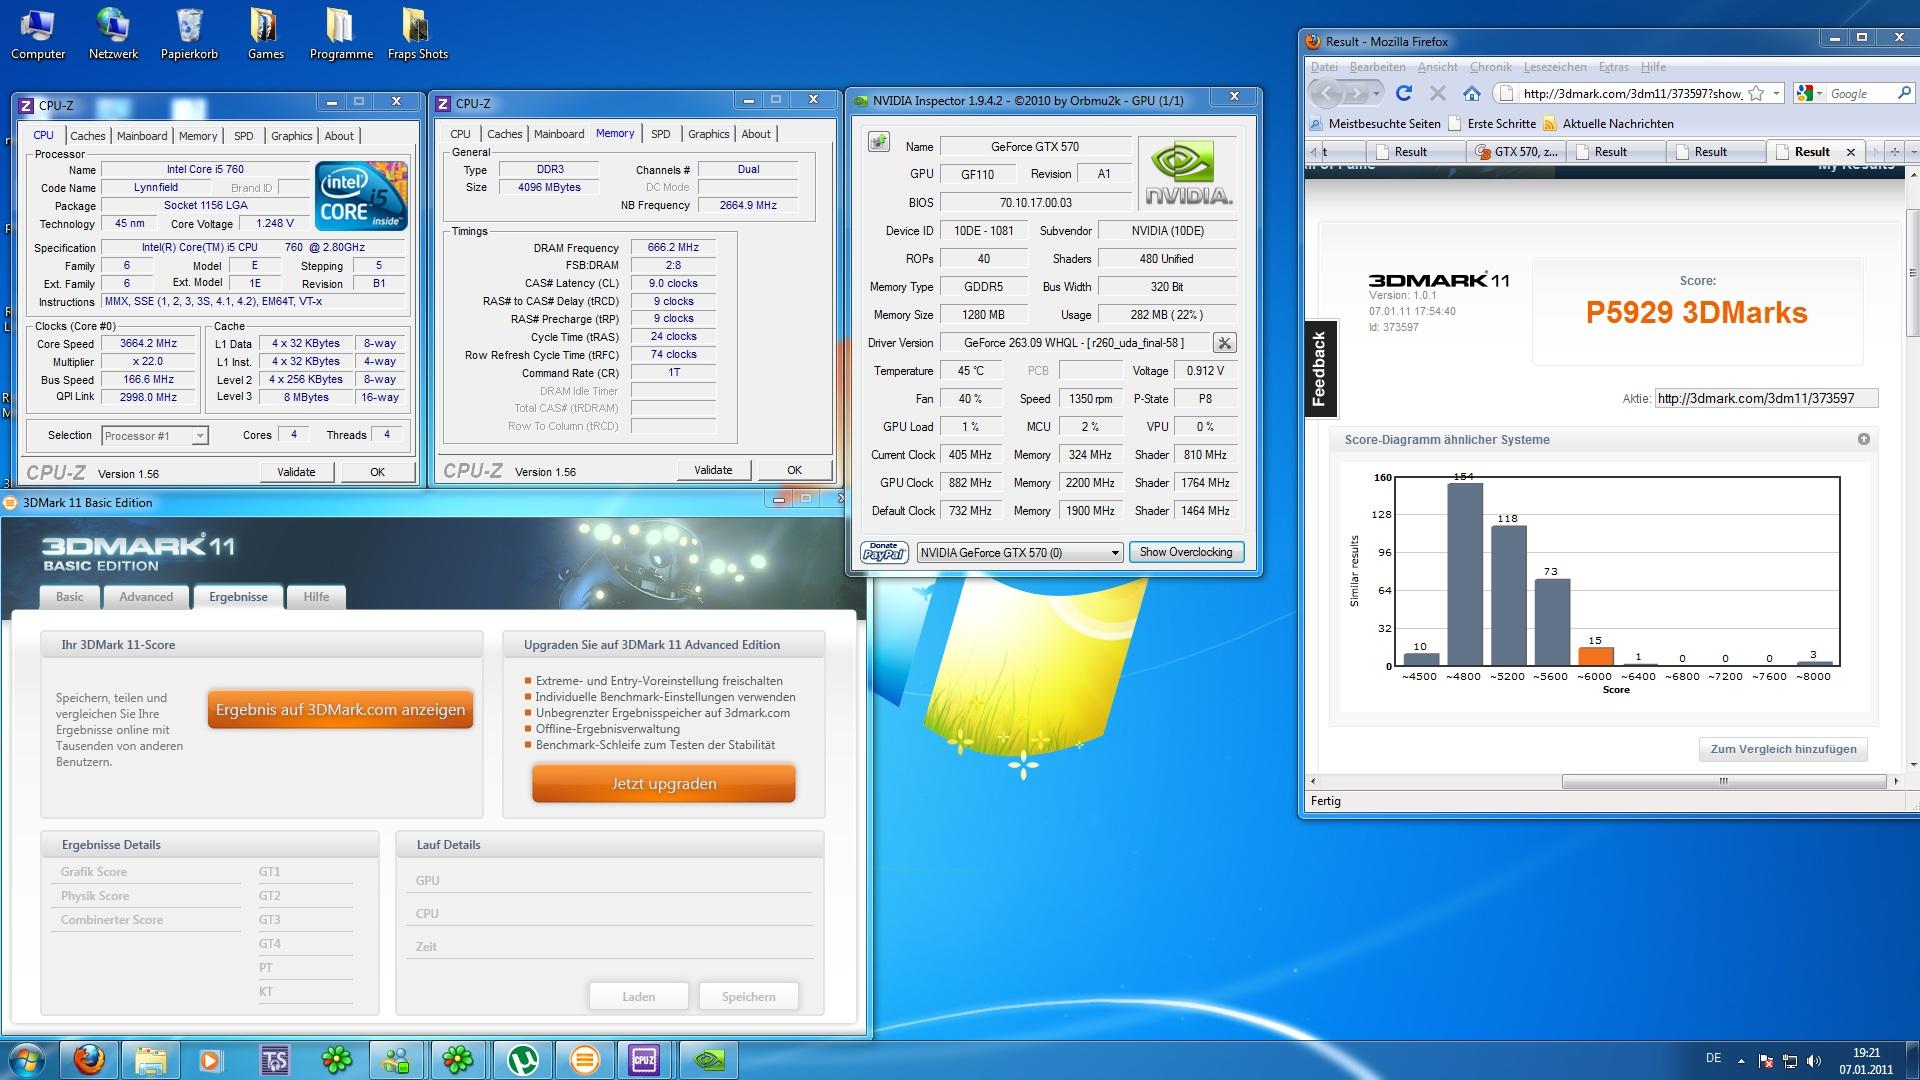Select the Advanced tab in 3DMark 11
Screen dimensions: 1920x1080
pyautogui.click(x=146, y=597)
